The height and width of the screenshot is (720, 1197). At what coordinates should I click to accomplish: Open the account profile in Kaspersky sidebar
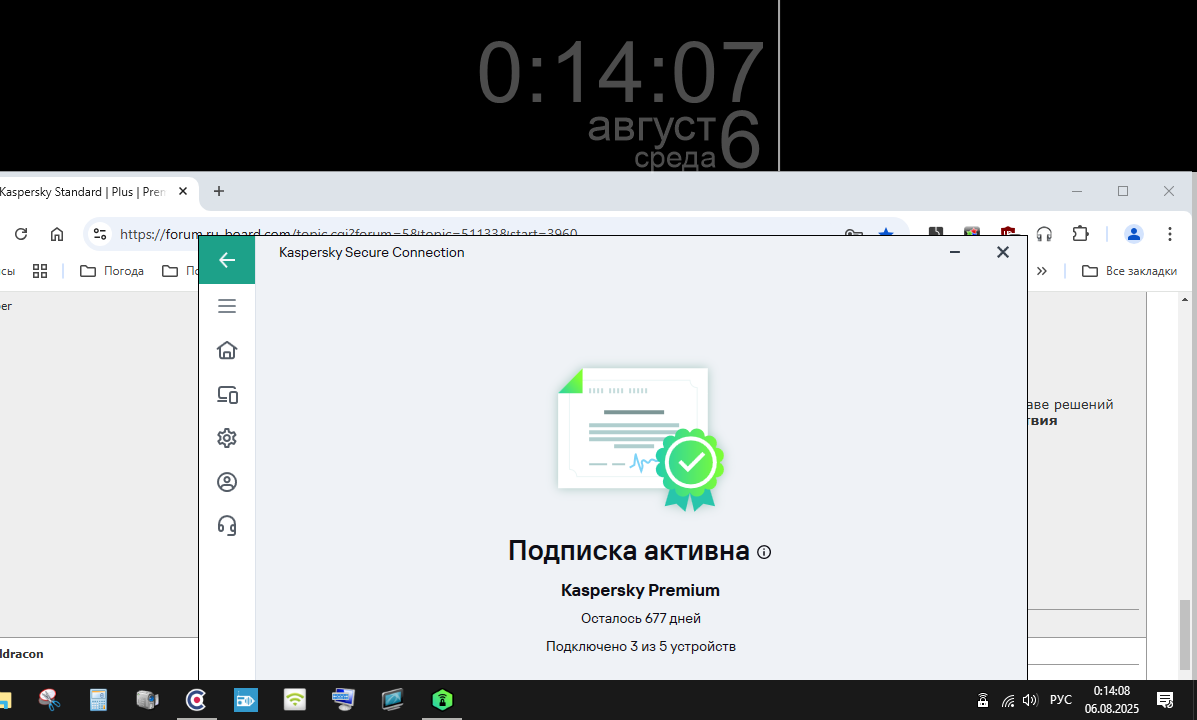click(x=227, y=482)
